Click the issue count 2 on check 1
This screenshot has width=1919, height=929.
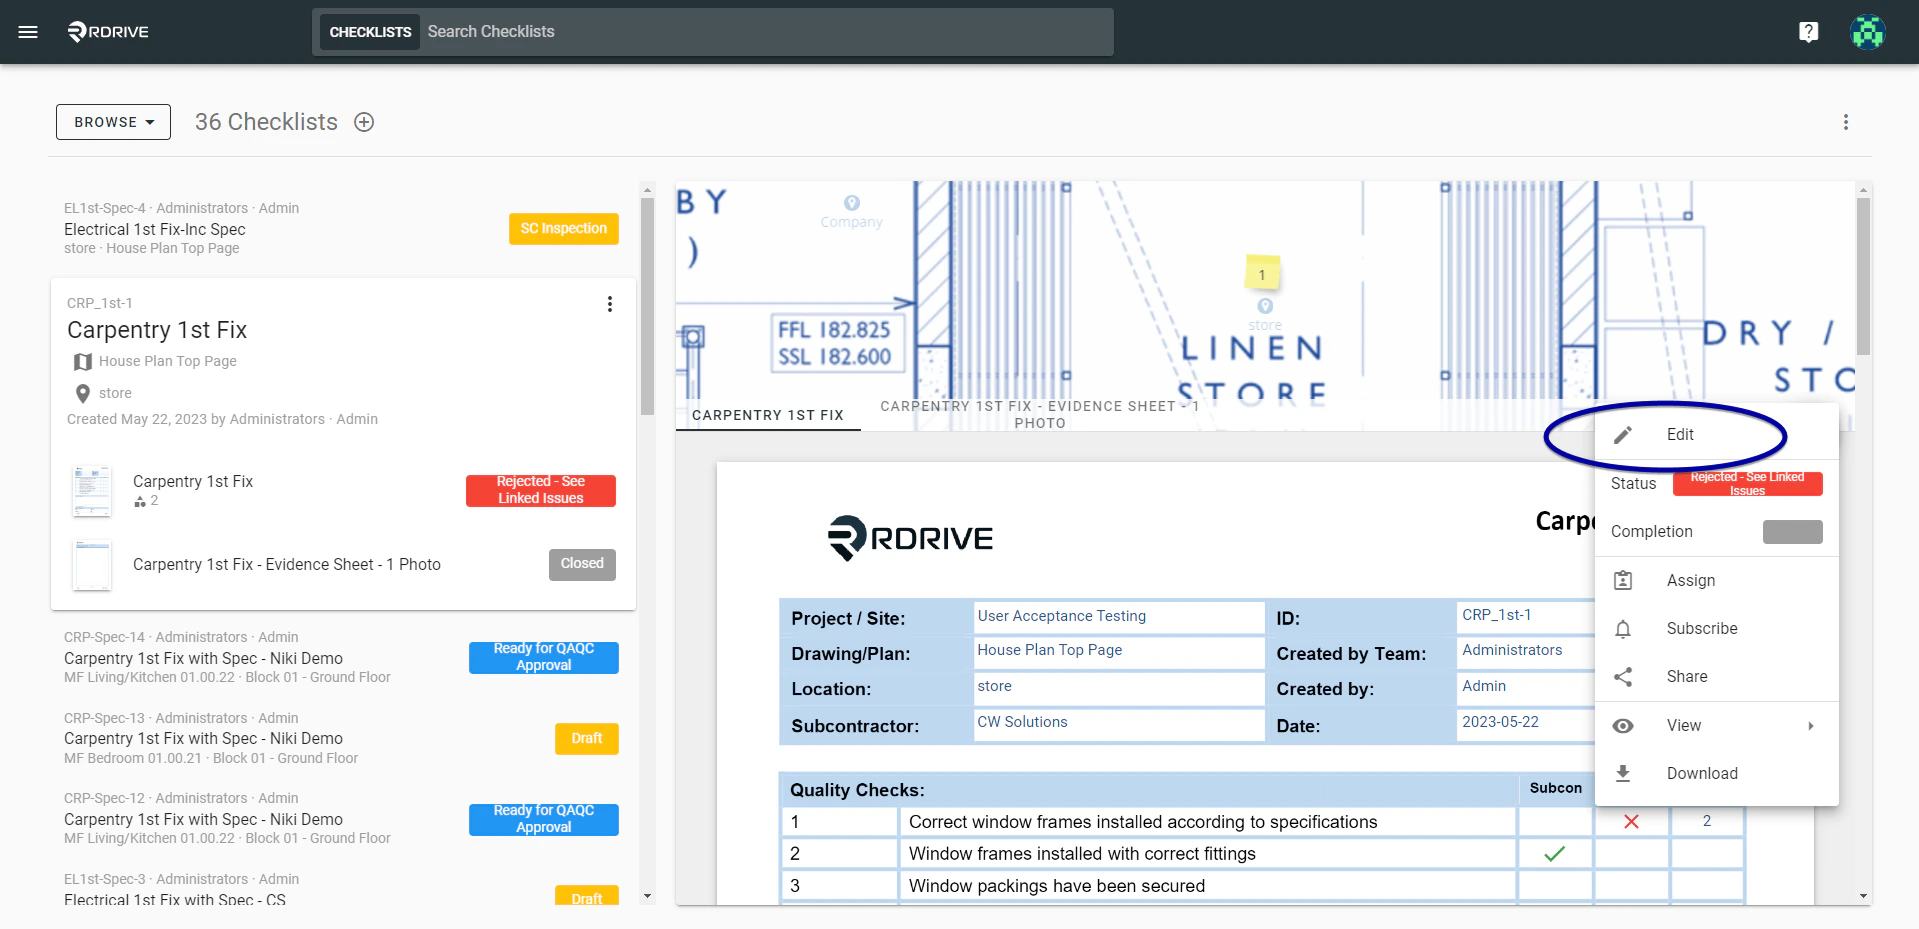[1707, 821]
